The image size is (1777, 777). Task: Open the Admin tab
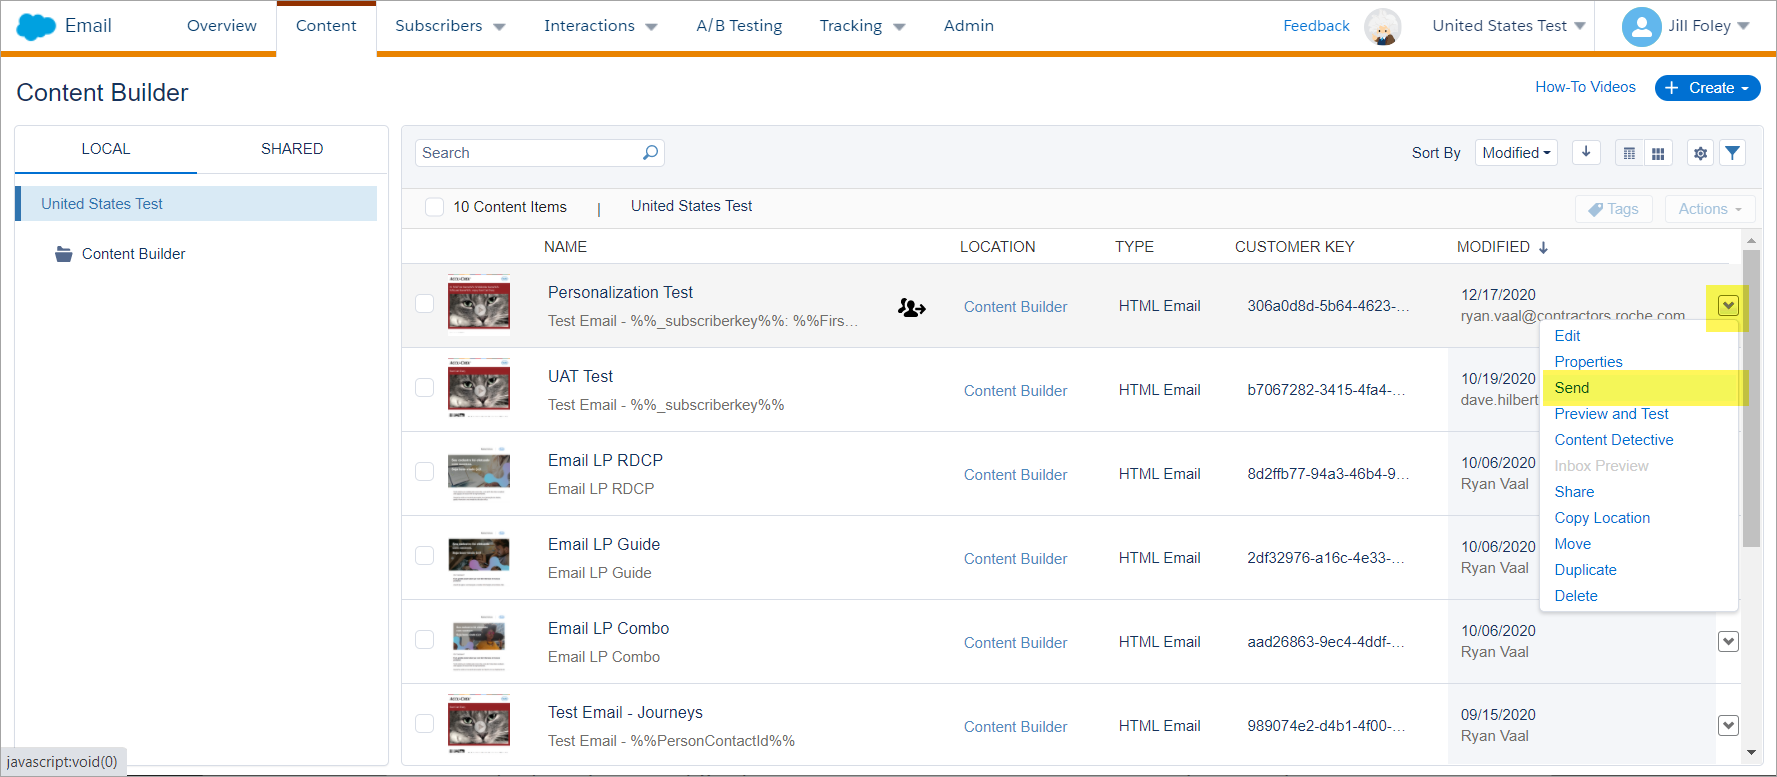[969, 26]
